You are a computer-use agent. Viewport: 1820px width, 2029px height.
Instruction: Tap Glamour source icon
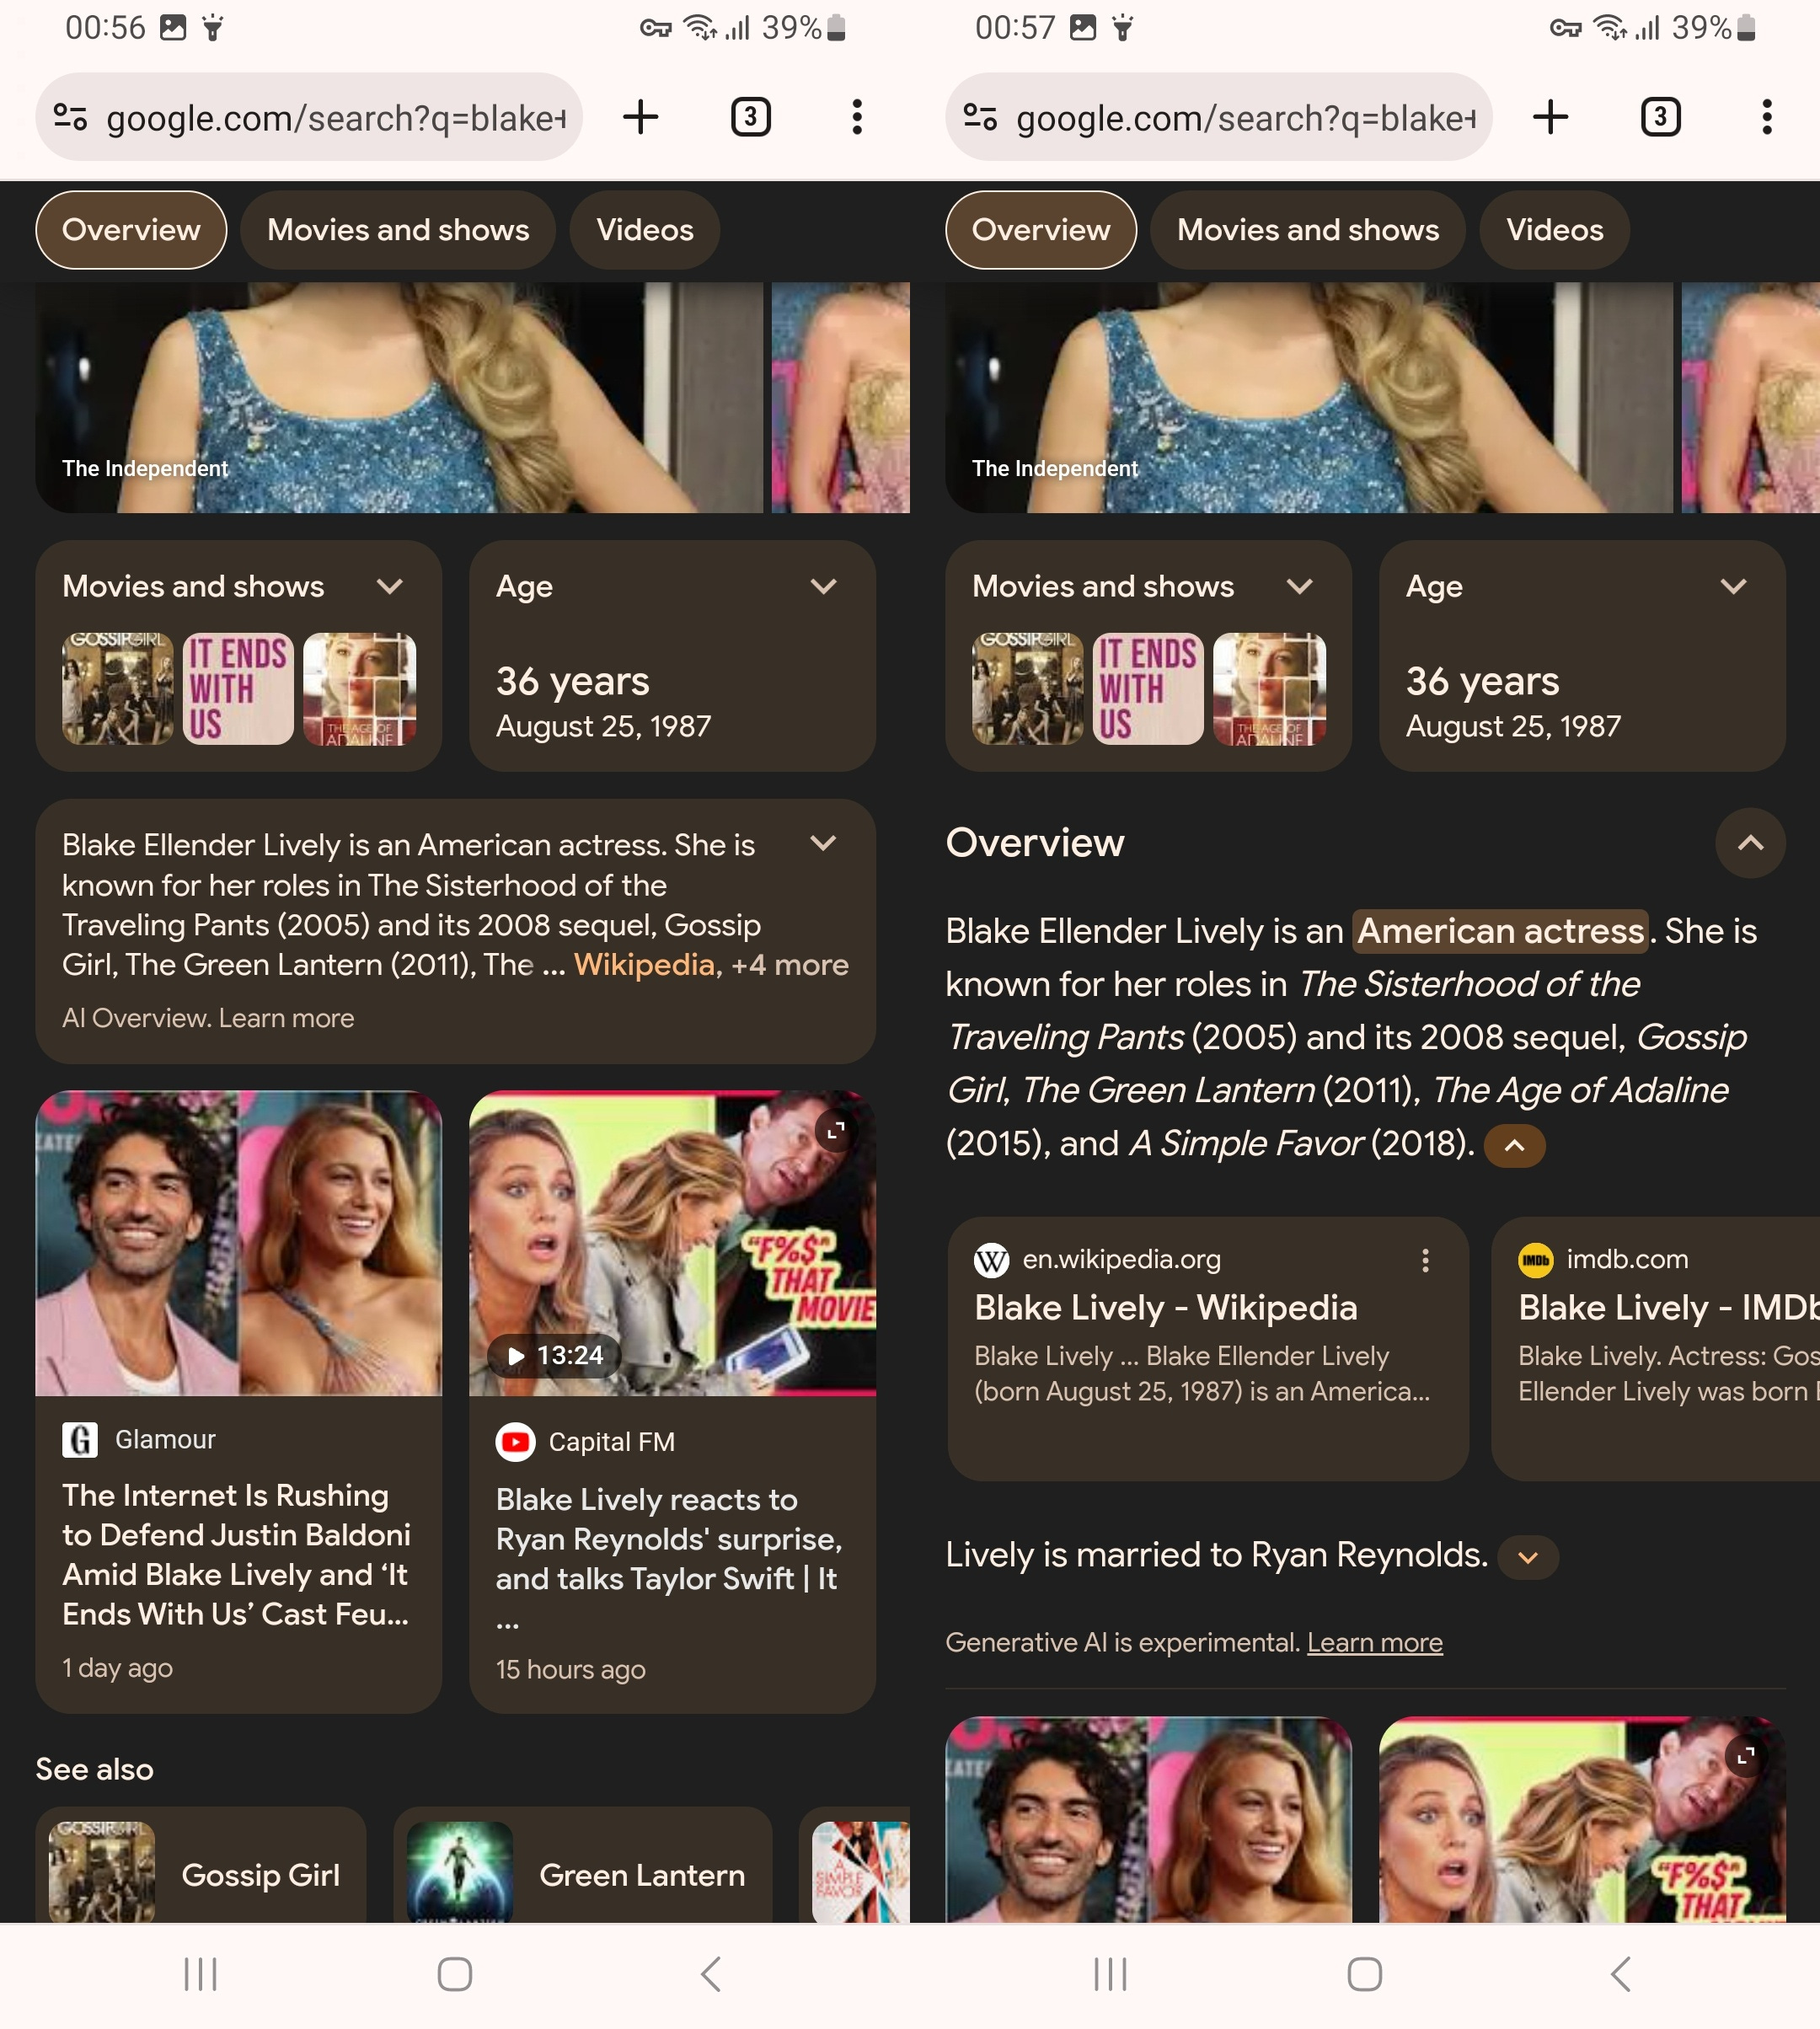[x=80, y=1440]
